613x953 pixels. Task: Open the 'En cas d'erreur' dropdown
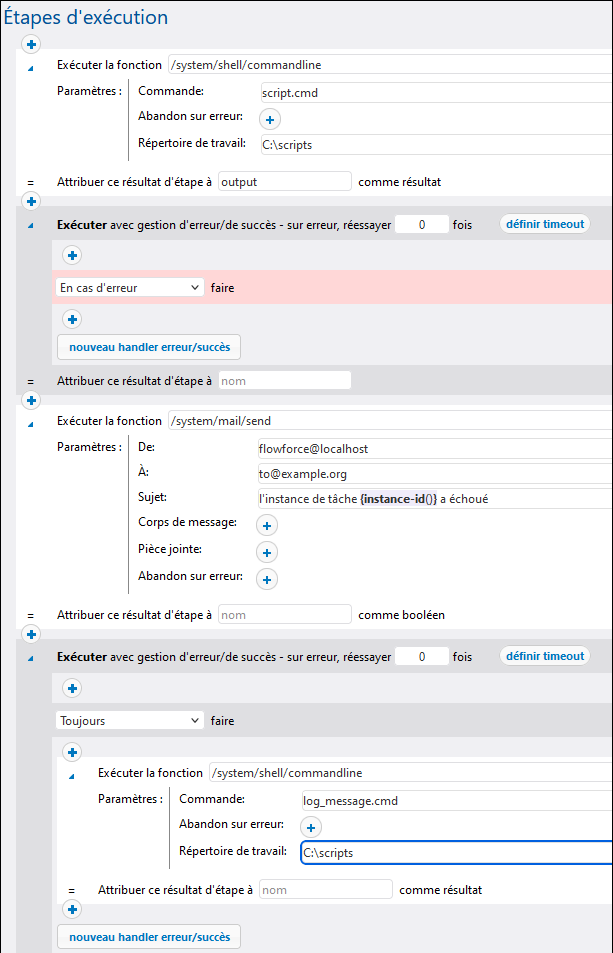130,288
